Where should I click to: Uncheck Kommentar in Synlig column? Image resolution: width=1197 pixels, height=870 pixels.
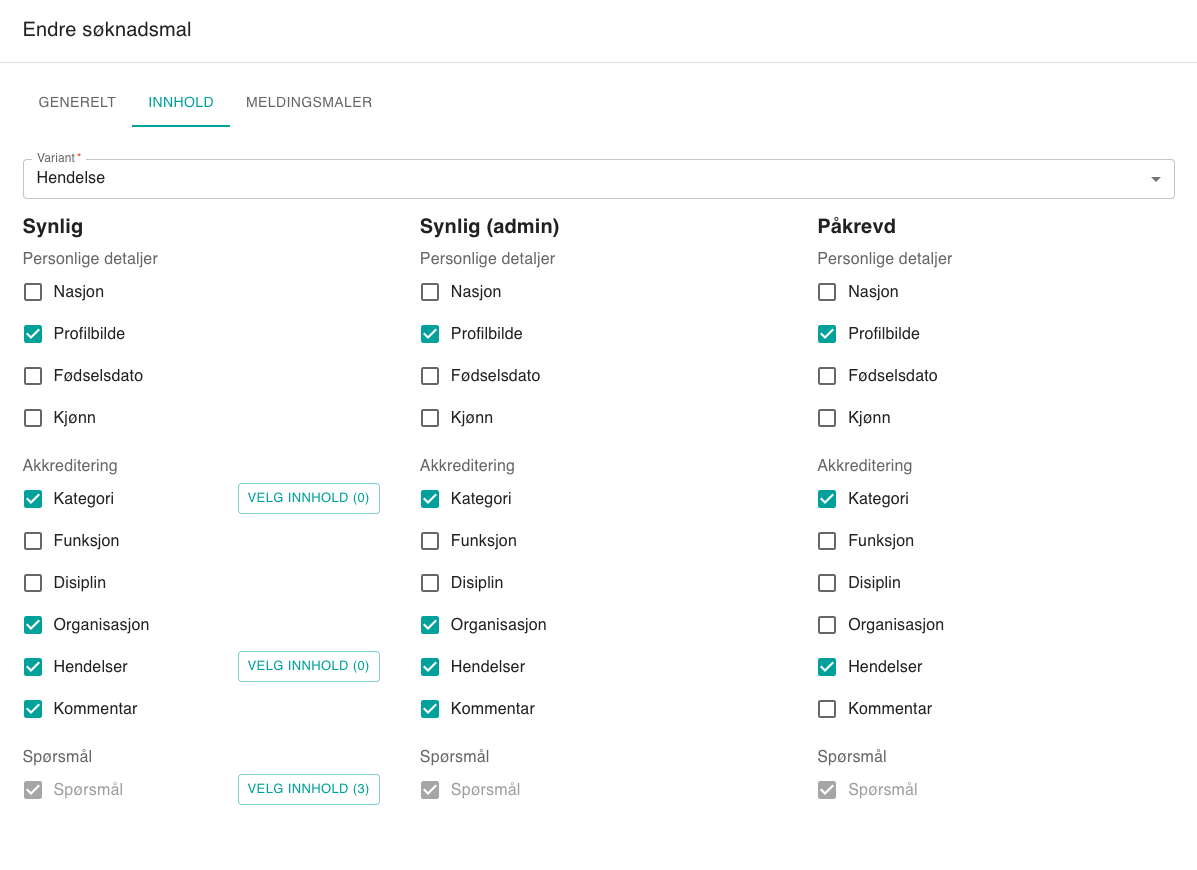click(33, 709)
